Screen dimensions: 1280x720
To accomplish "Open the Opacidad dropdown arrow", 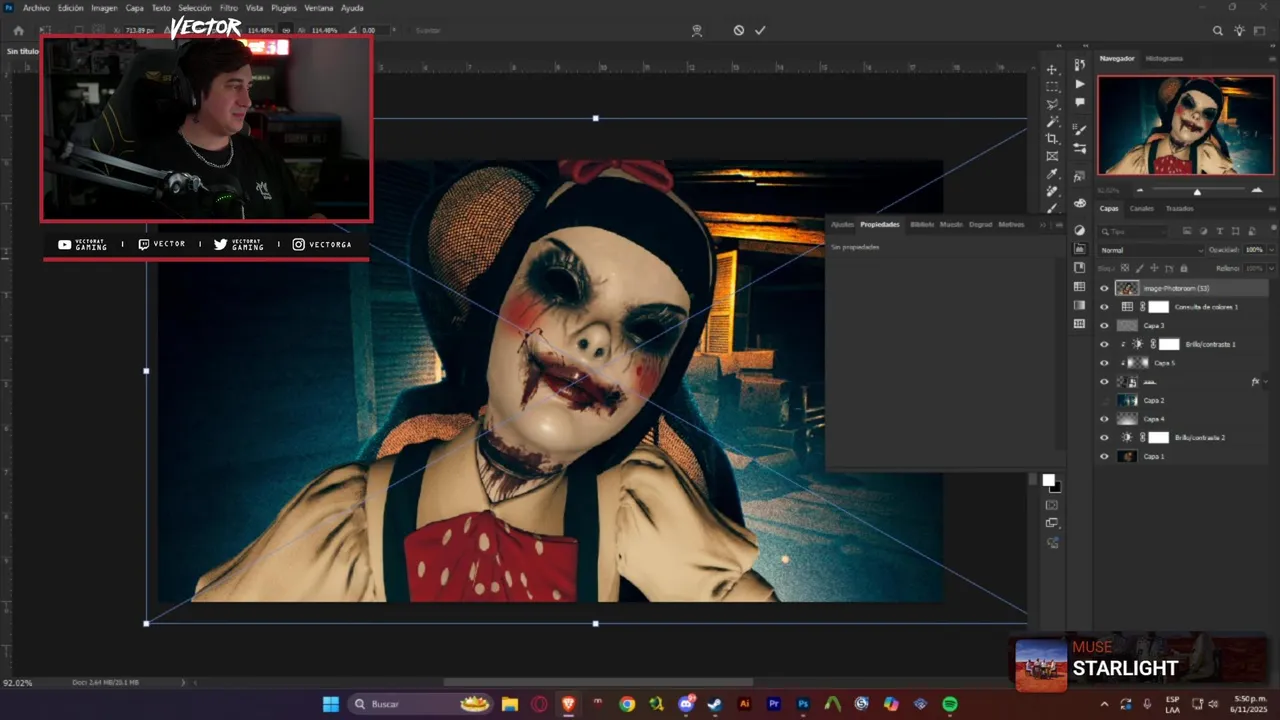I will tap(1271, 250).
